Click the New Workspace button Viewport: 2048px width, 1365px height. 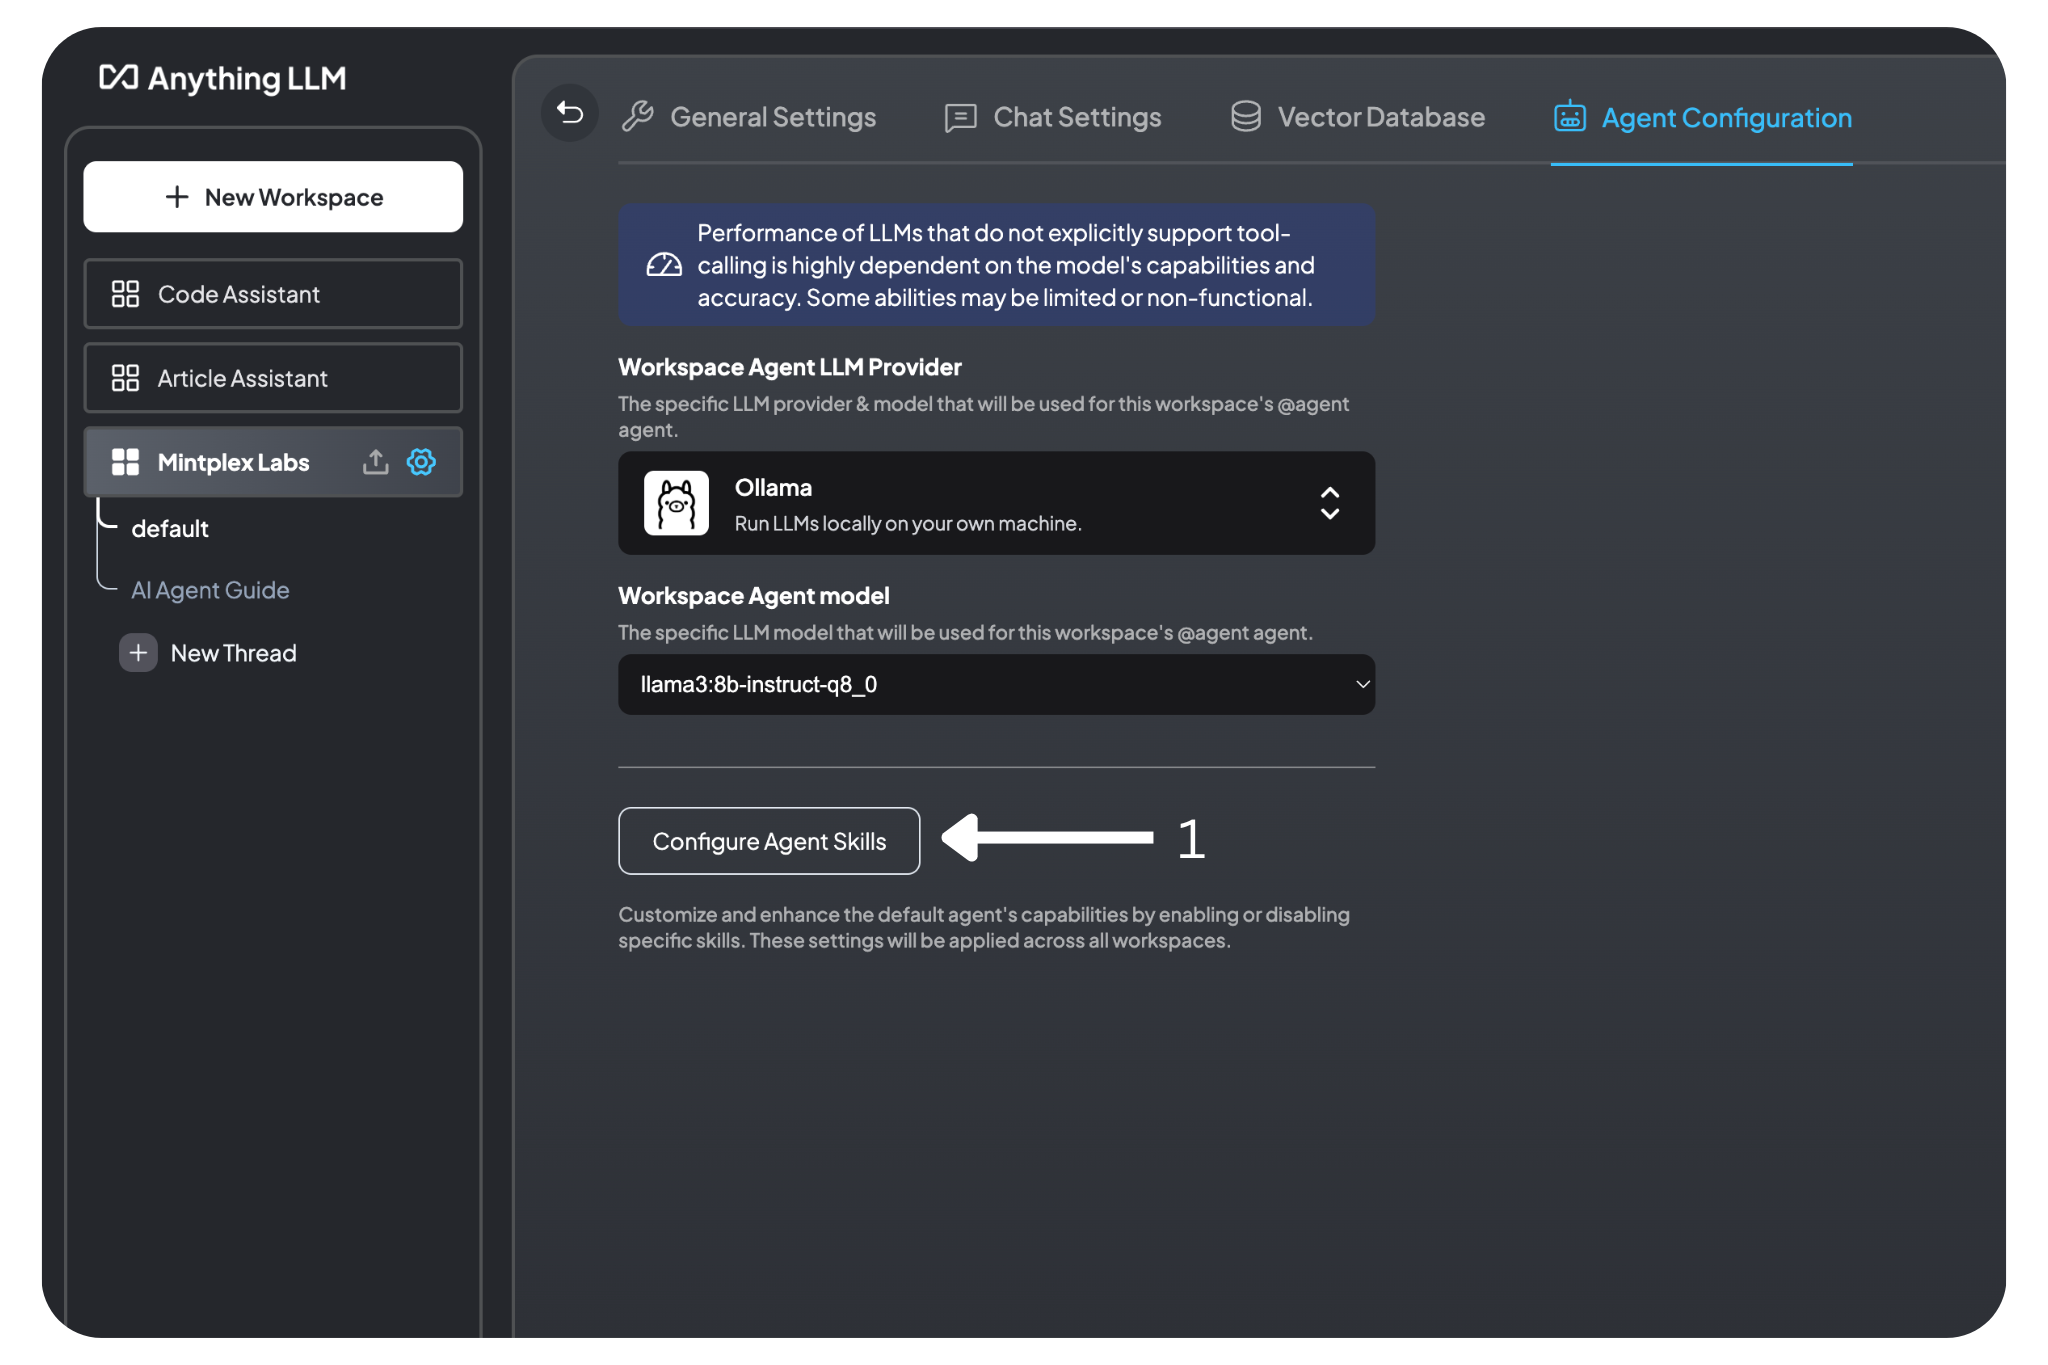coord(276,195)
